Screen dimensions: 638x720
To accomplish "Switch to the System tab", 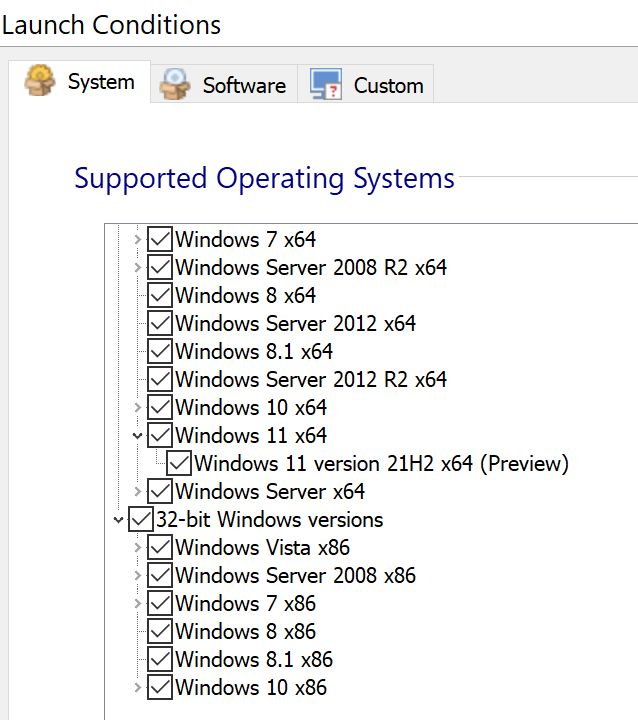I will pos(79,81).
